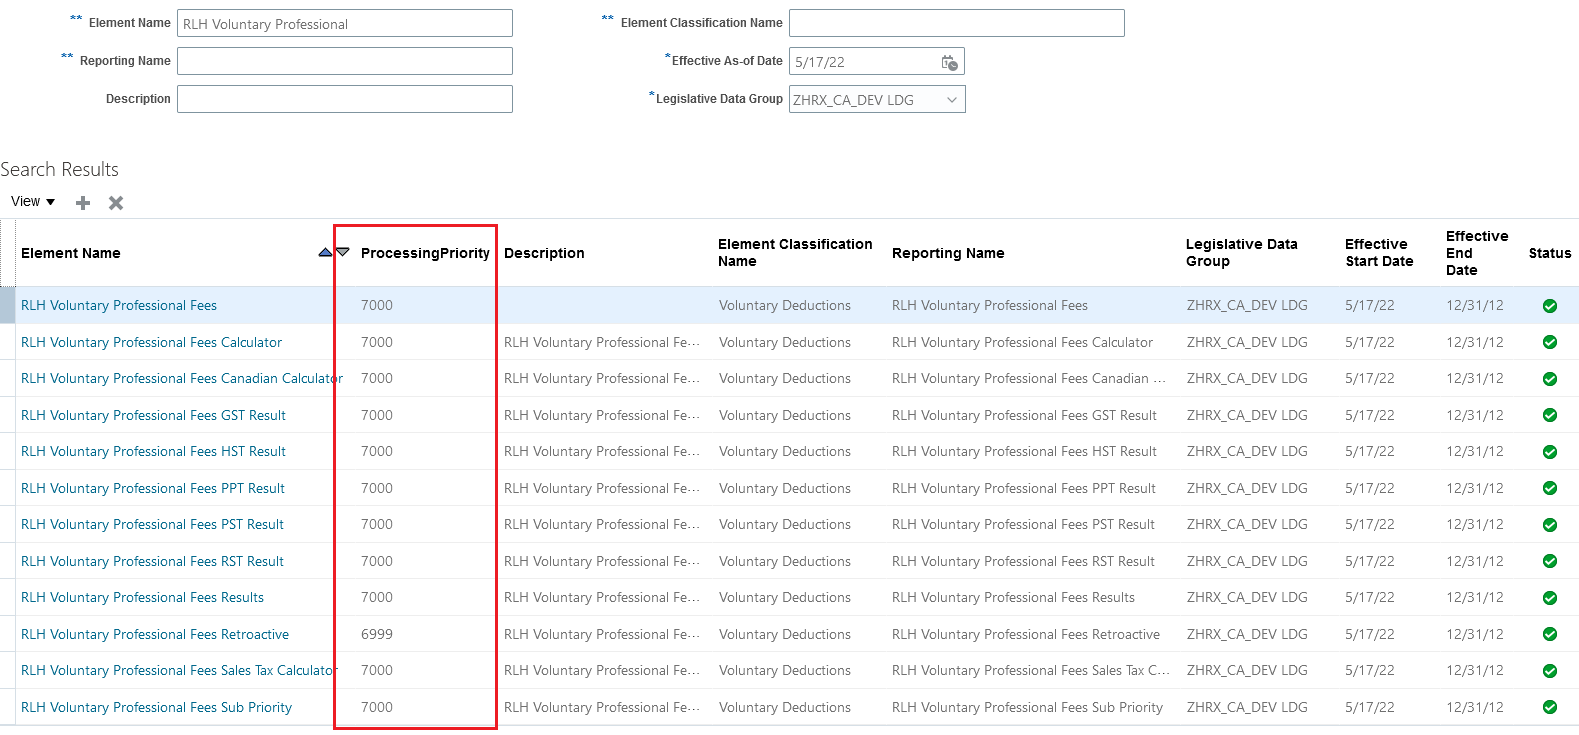Click Voluntary Deductions in the Retroactive row
This screenshot has width=1579, height=735.
pyautogui.click(x=785, y=634)
